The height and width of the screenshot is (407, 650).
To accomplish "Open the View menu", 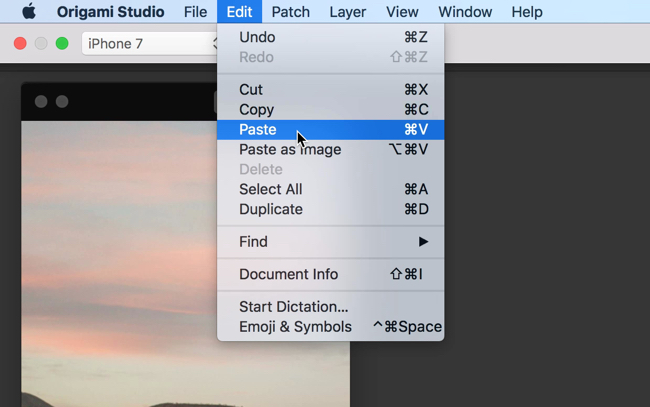I will point(402,12).
